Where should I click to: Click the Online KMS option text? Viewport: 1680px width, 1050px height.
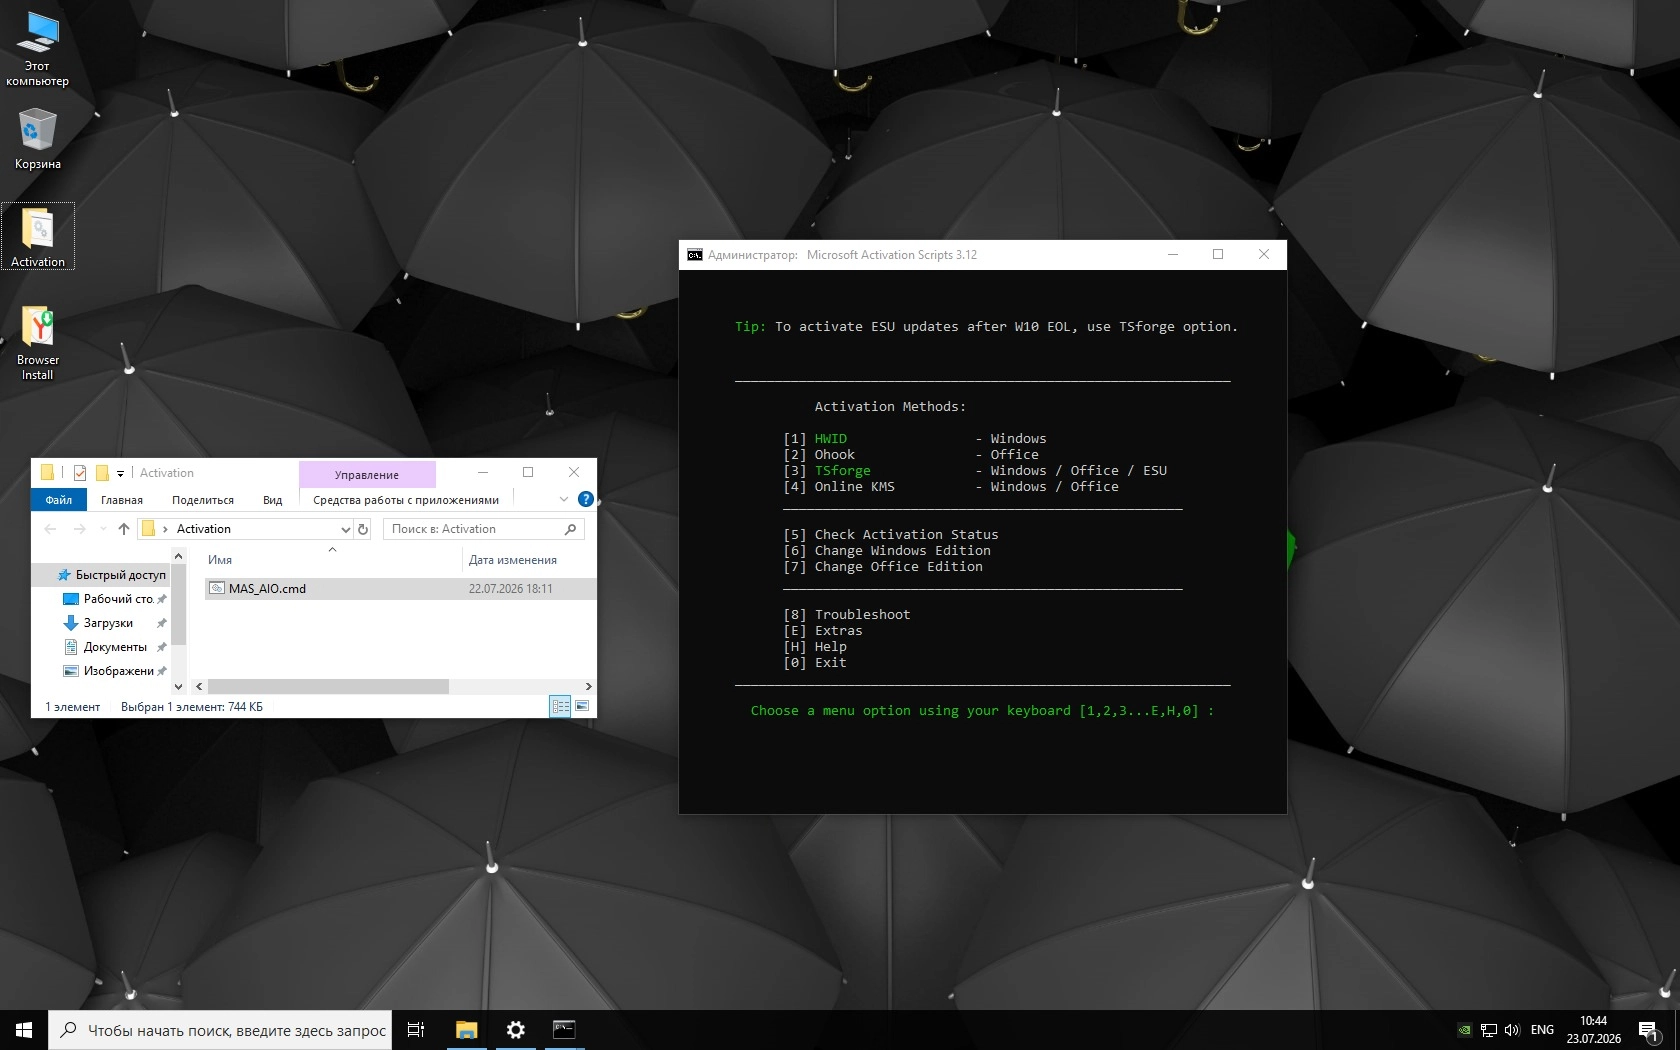(855, 487)
